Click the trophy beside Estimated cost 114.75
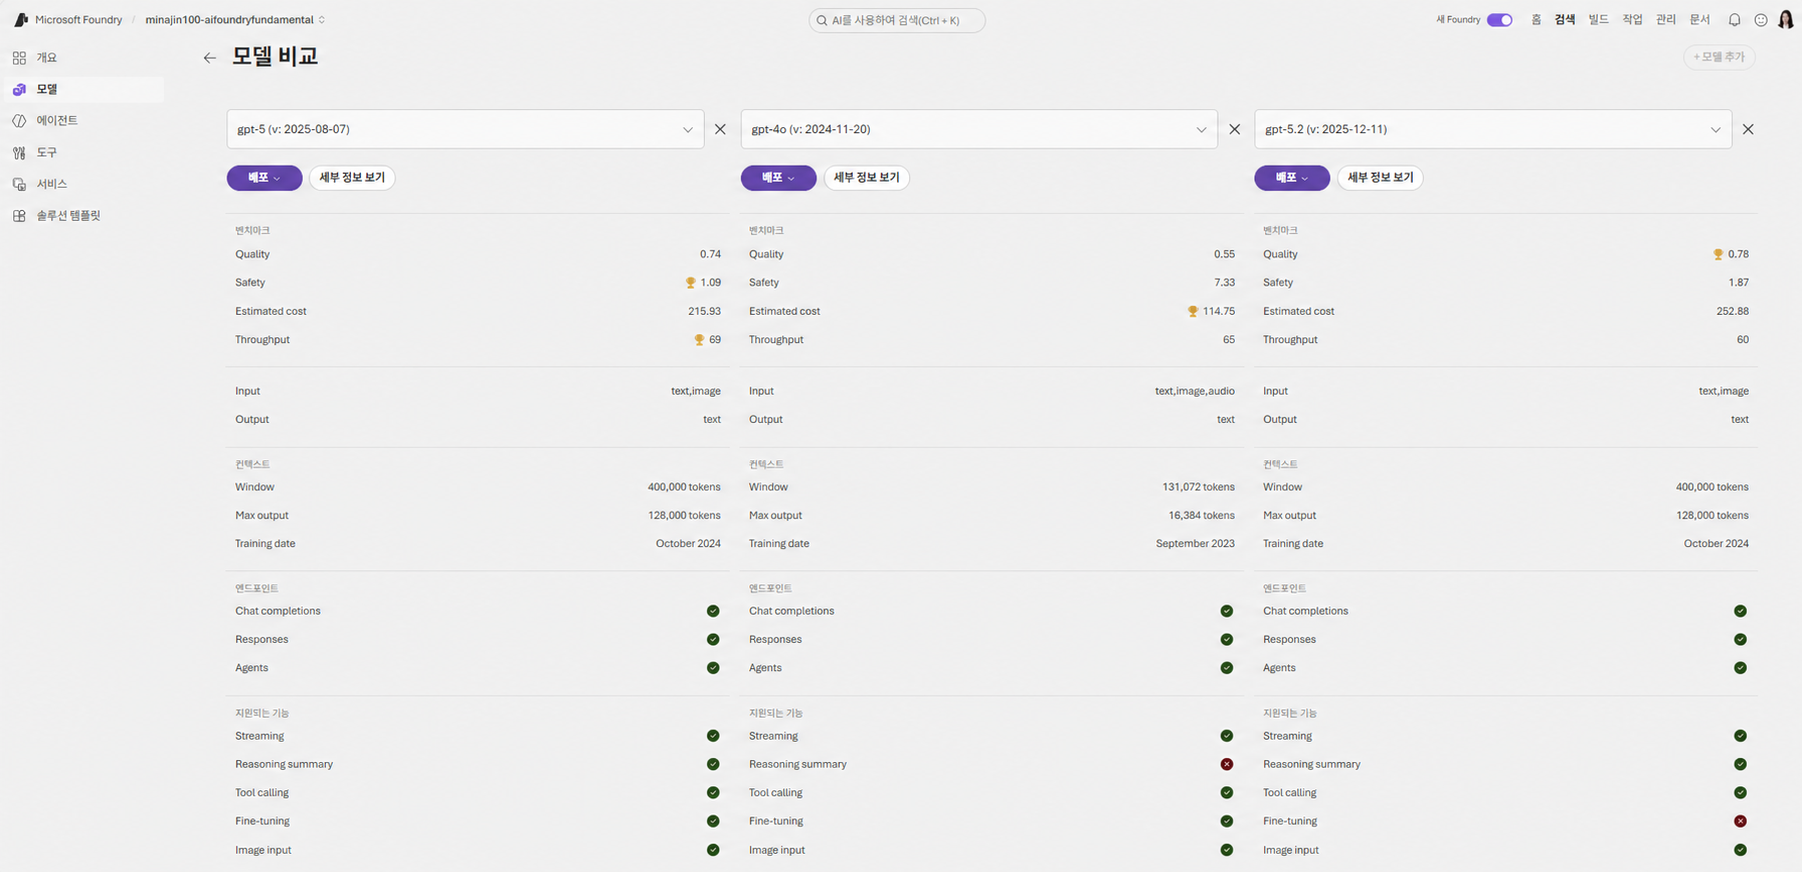 click(x=1193, y=312)
